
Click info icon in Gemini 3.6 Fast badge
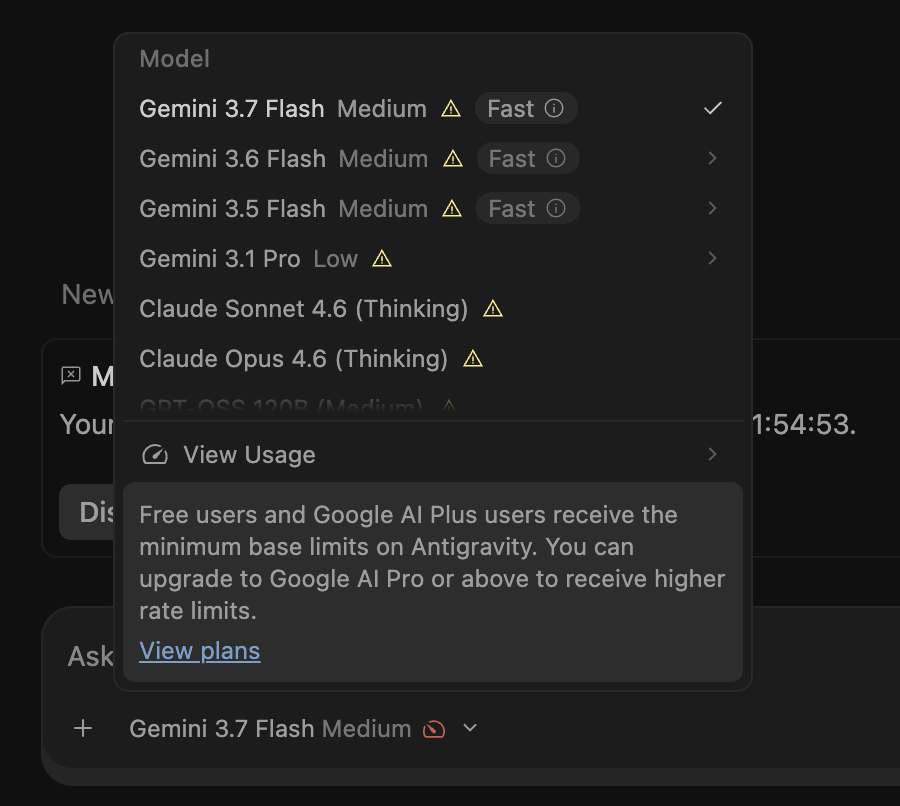(556, 158)
